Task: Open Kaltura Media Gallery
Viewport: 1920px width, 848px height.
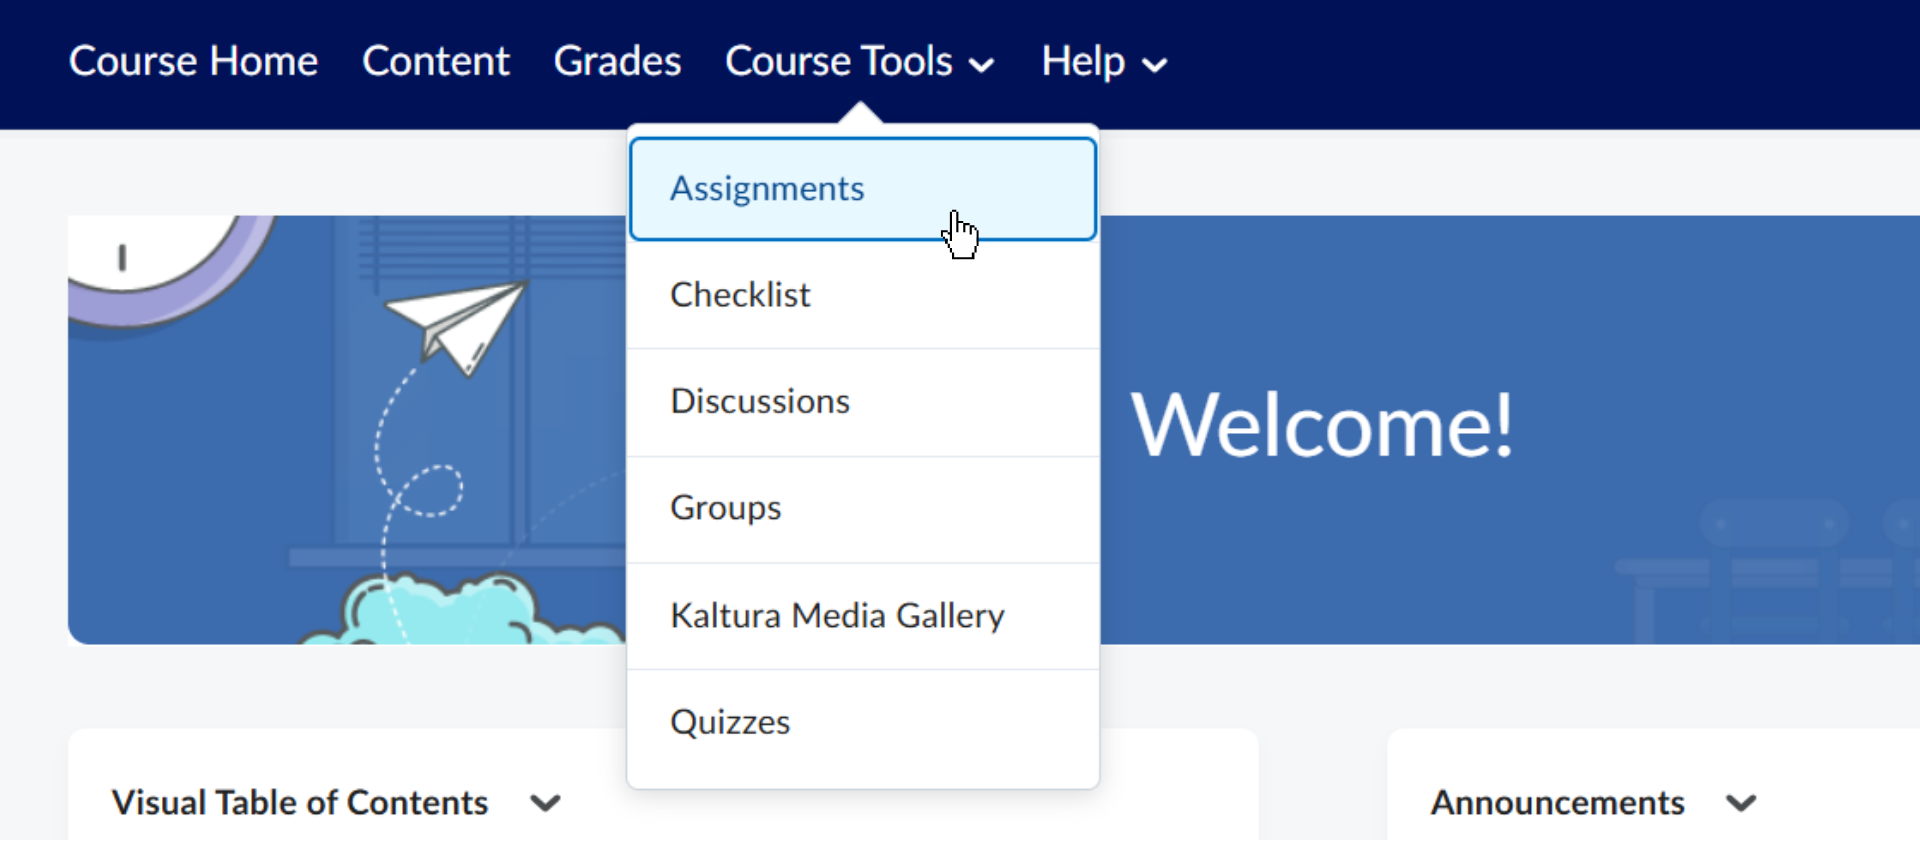Action: pos(837,615)
